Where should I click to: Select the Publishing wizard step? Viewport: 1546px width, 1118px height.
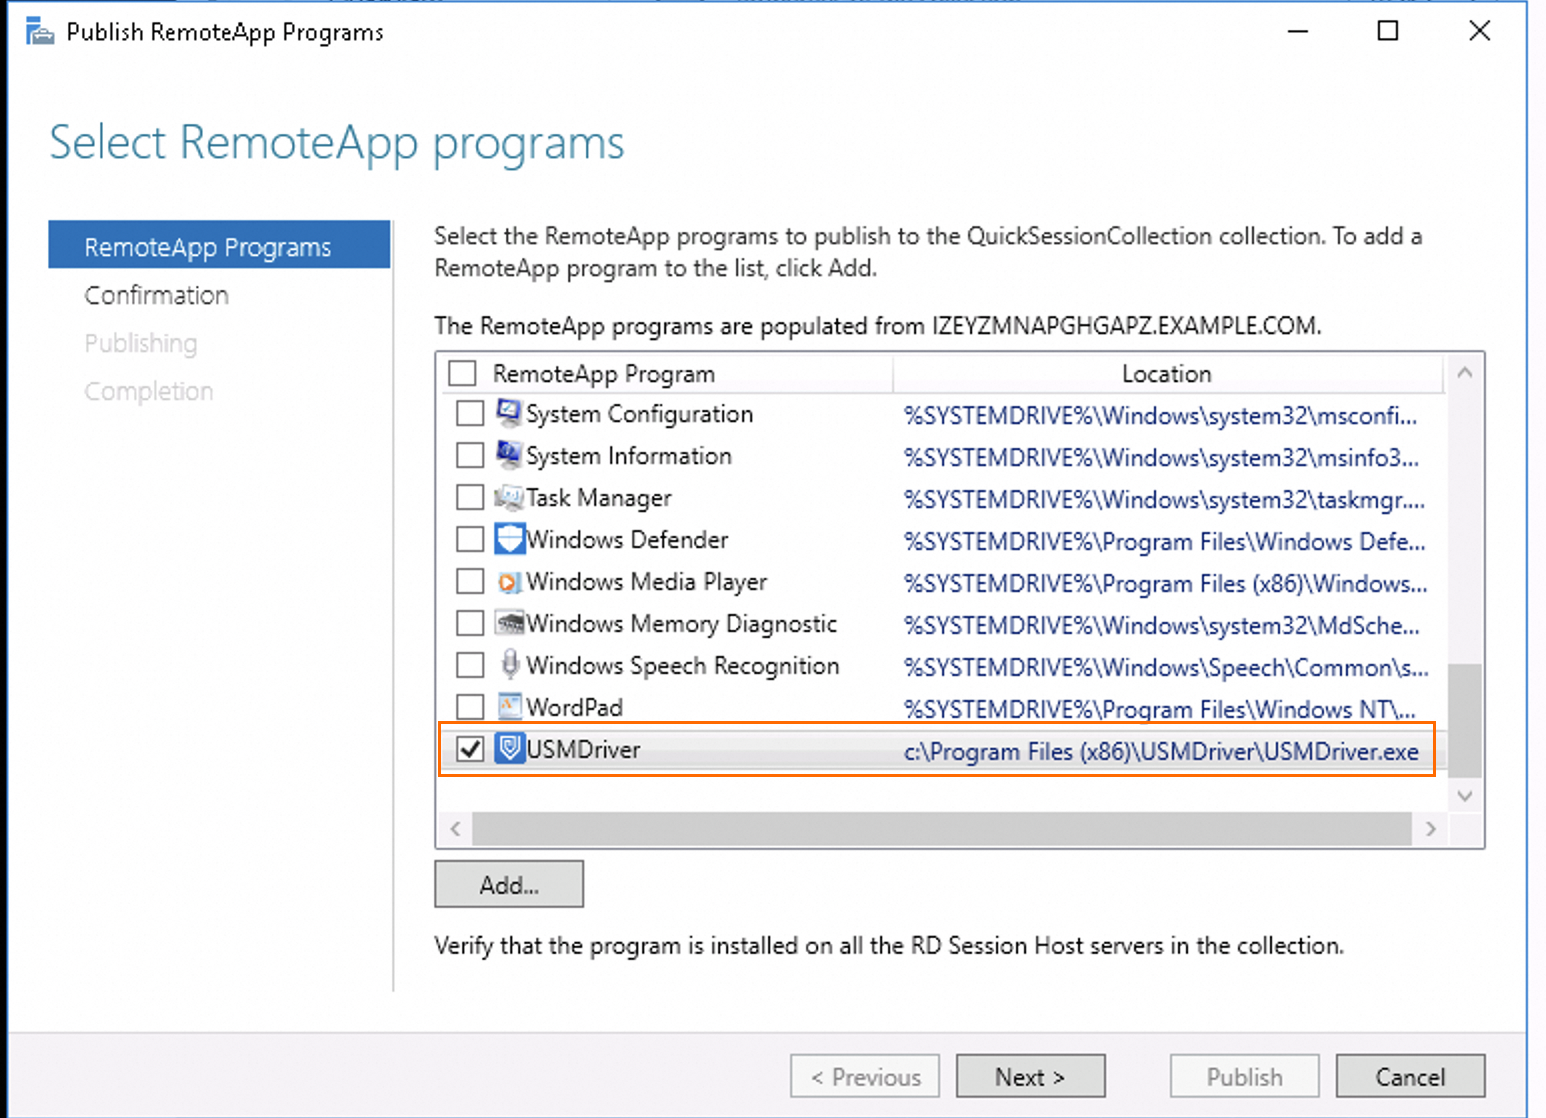tap(141, 343)
